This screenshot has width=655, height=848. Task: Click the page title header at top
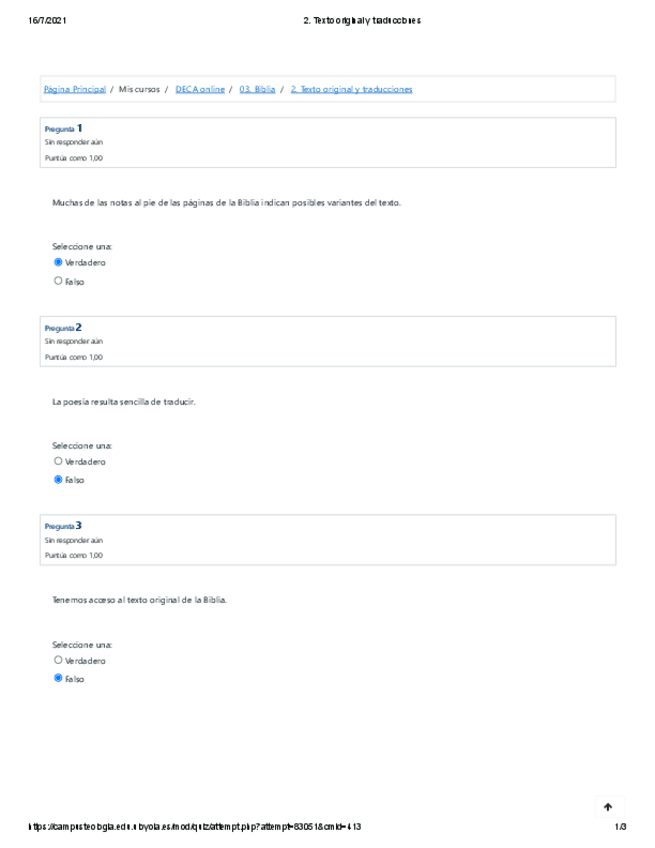click(361, 20)
